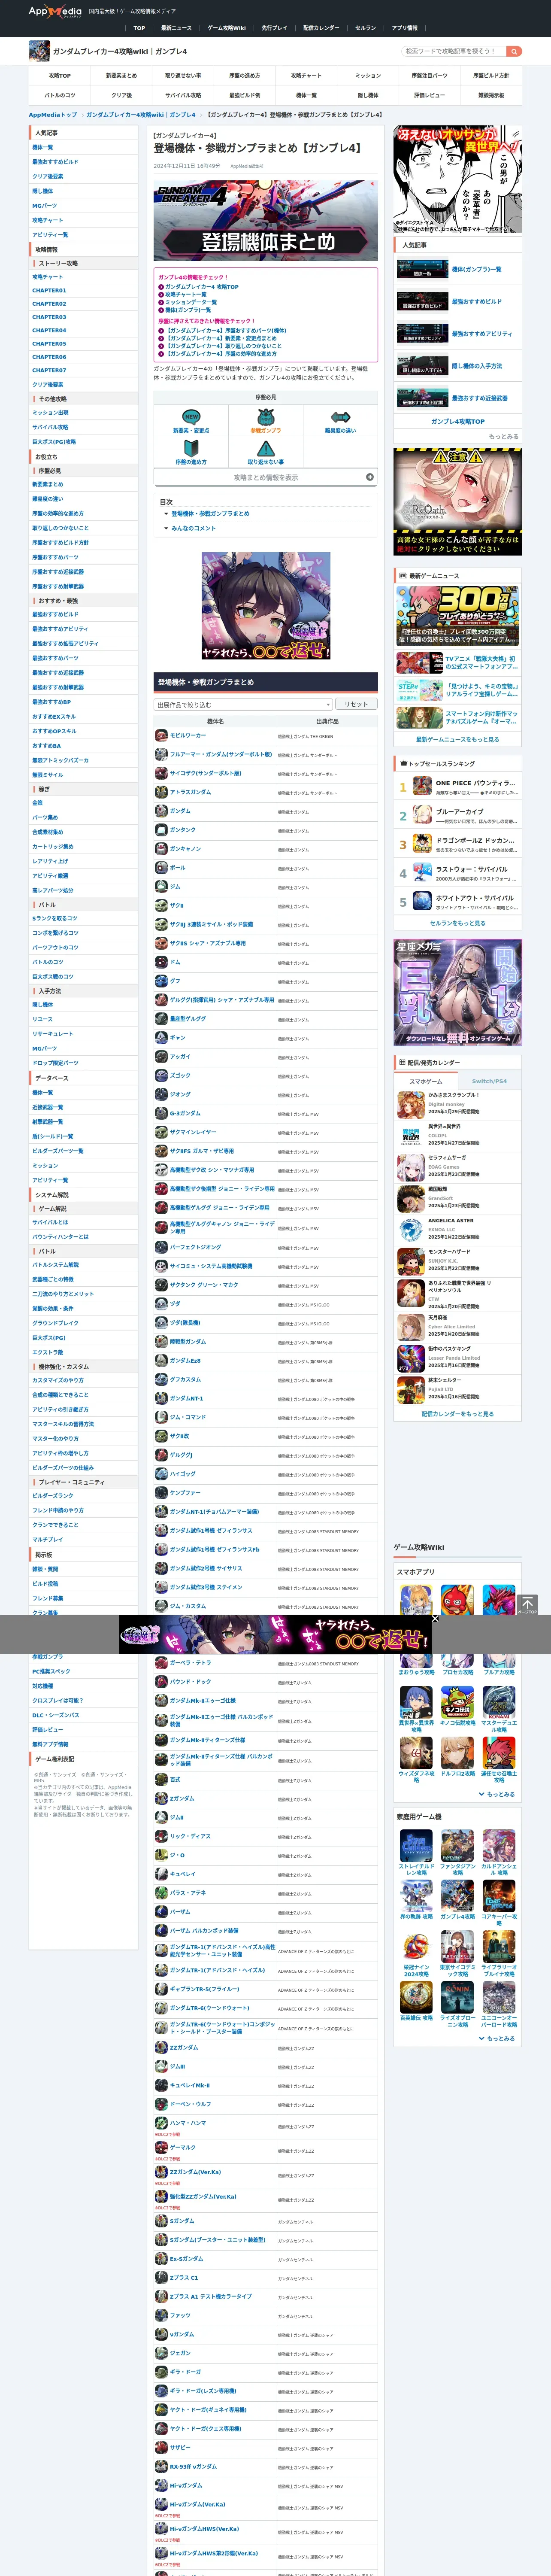Open 出展作品で絞り込む filter dropdown
Image resolution: width=551 pixels, height=2576 pixels.
[243, 704]
